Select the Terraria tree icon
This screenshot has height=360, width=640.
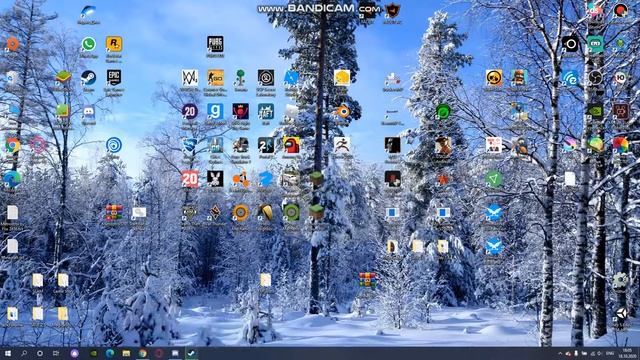pyautogui.click(x=240, y=78)
